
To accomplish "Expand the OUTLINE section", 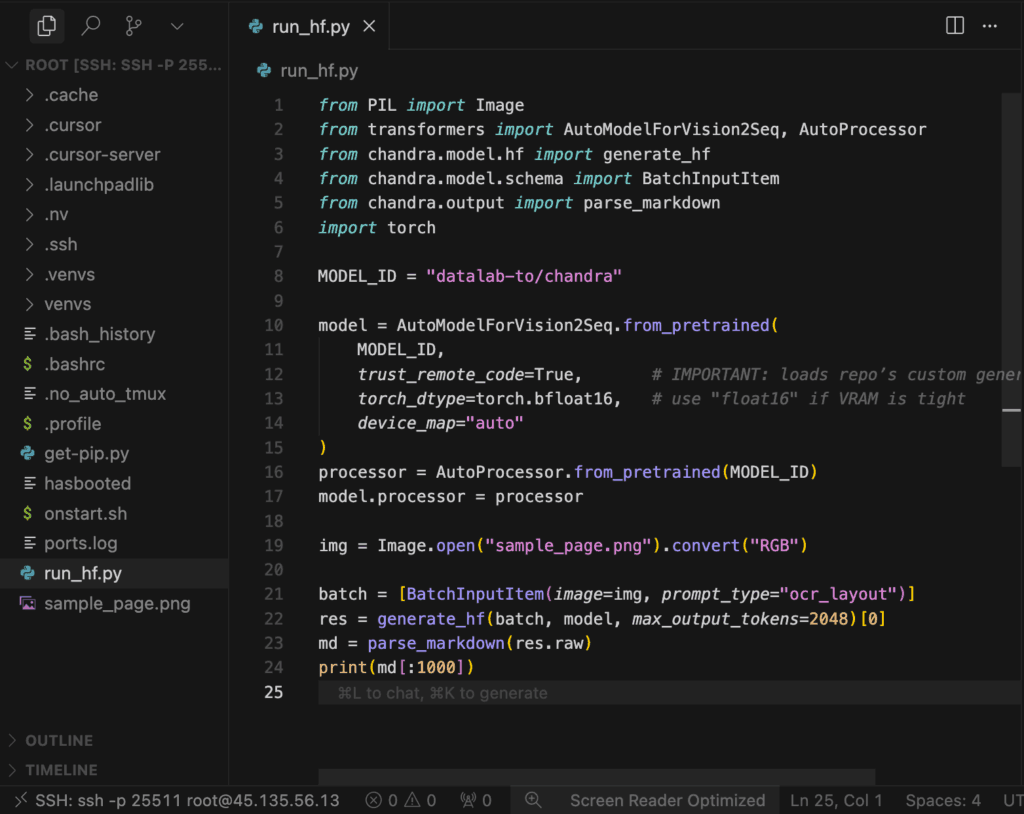I will pyautogui.click(x=58, y=740).
